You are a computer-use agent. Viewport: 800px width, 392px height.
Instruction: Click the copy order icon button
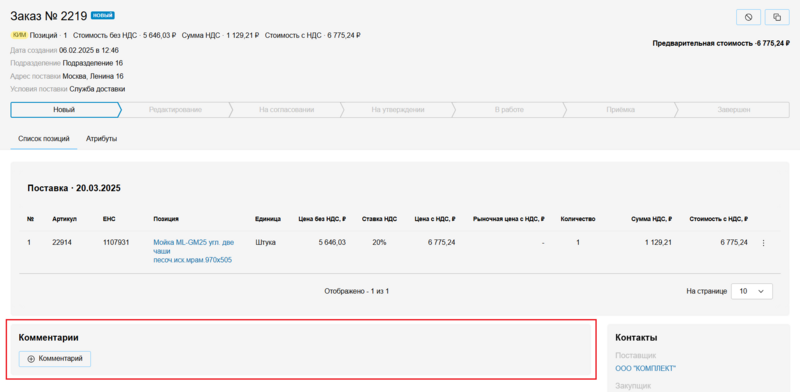click(777, 17)
